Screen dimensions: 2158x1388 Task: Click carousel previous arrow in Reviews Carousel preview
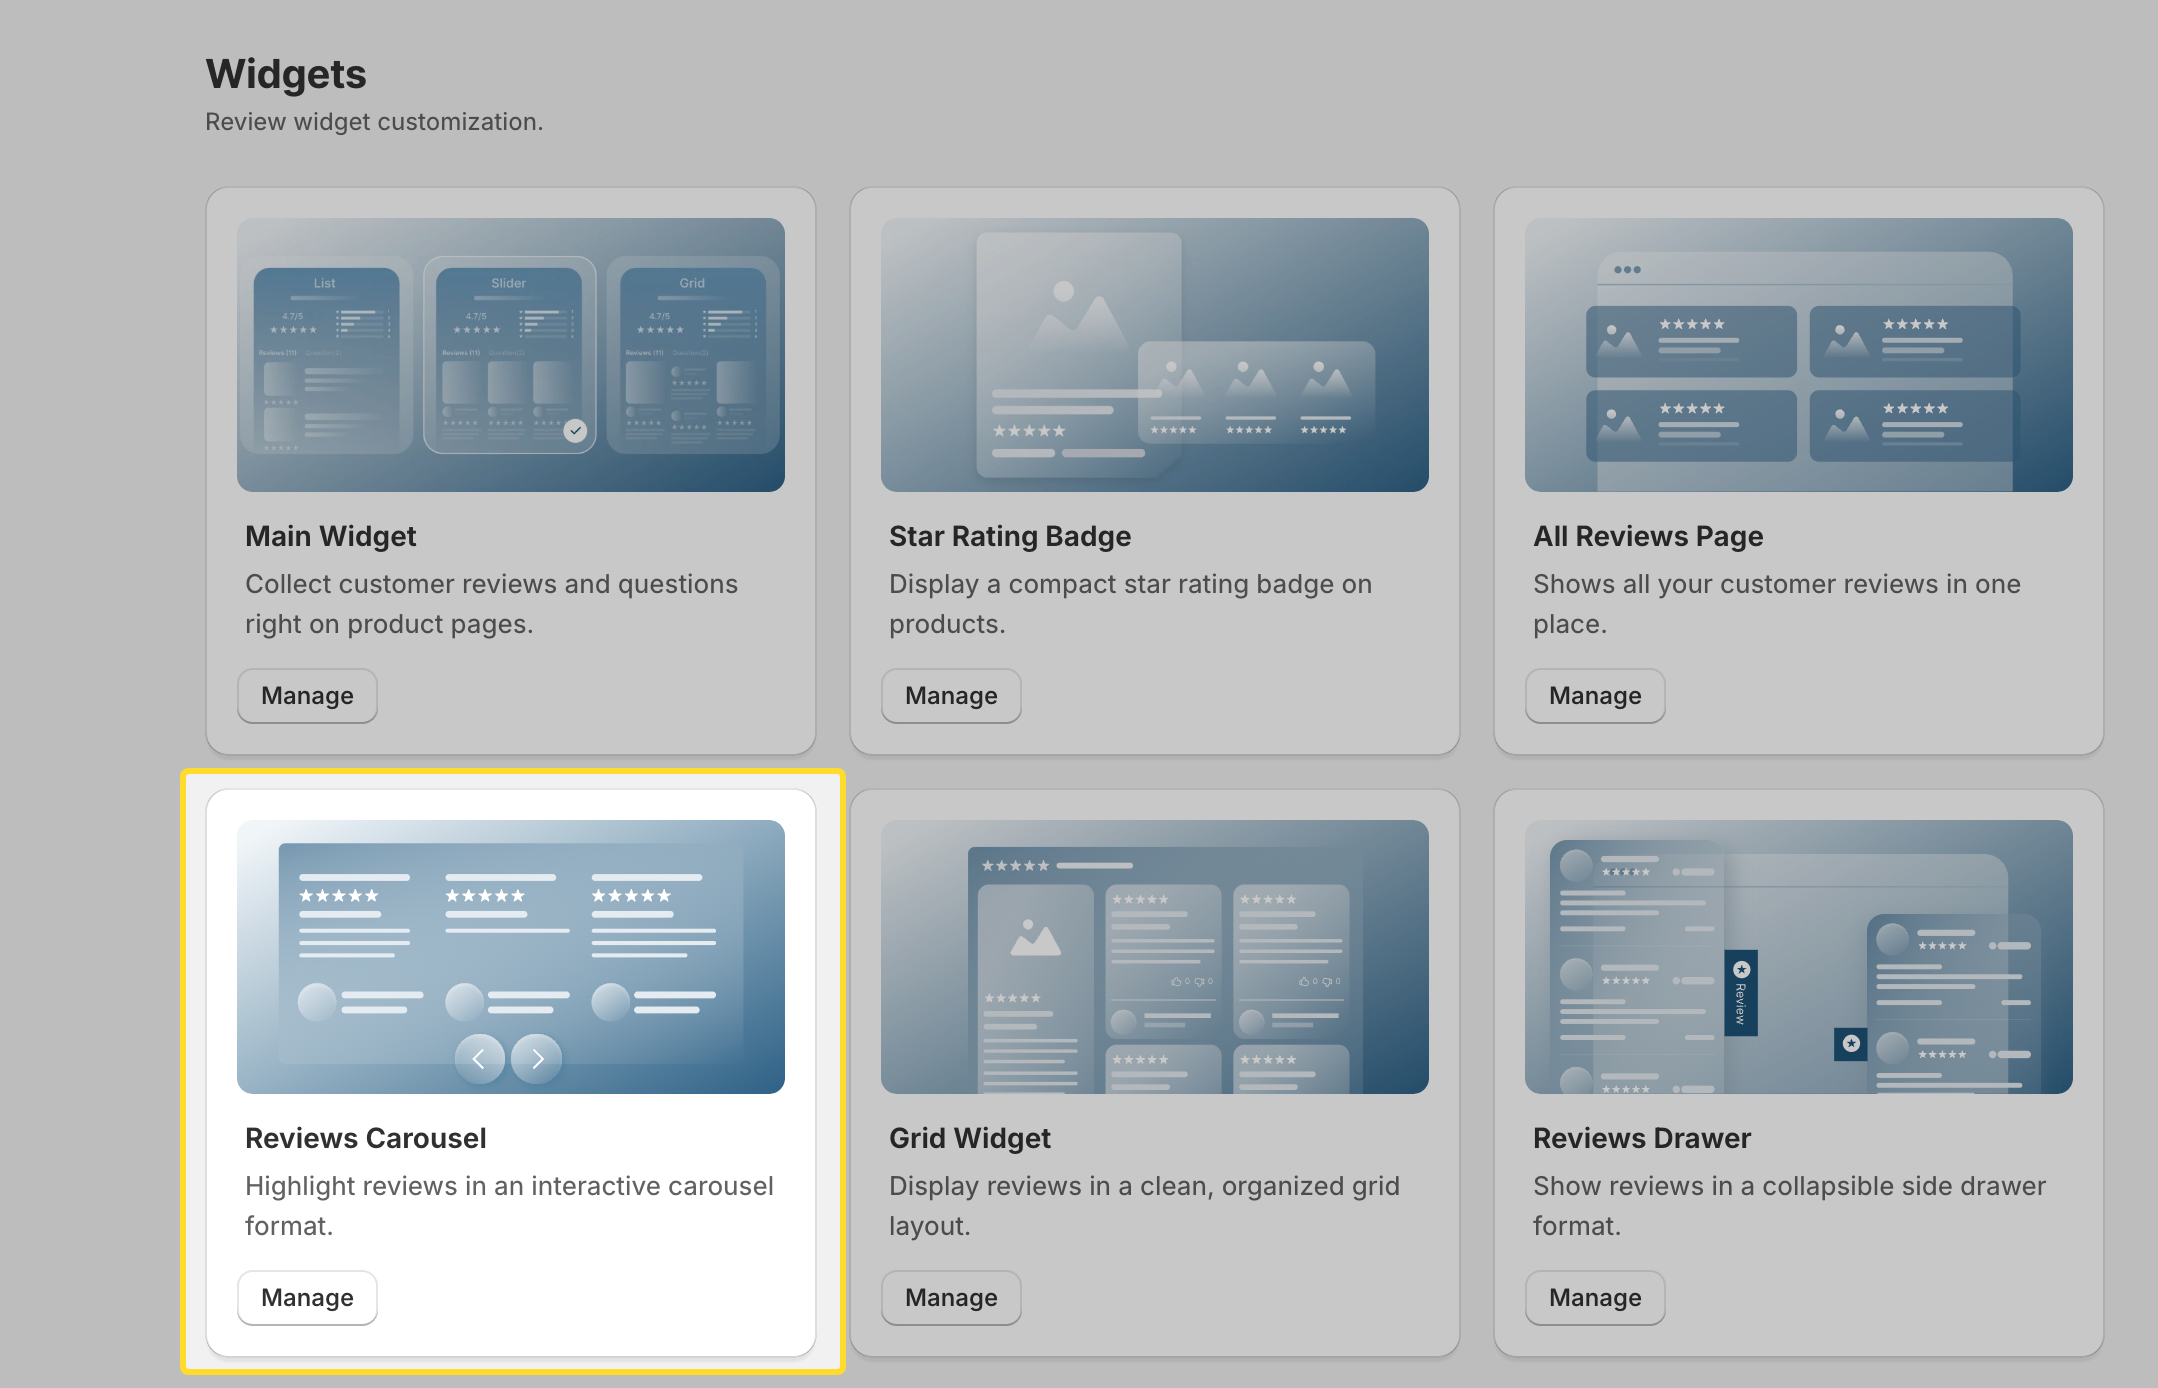479,1058
